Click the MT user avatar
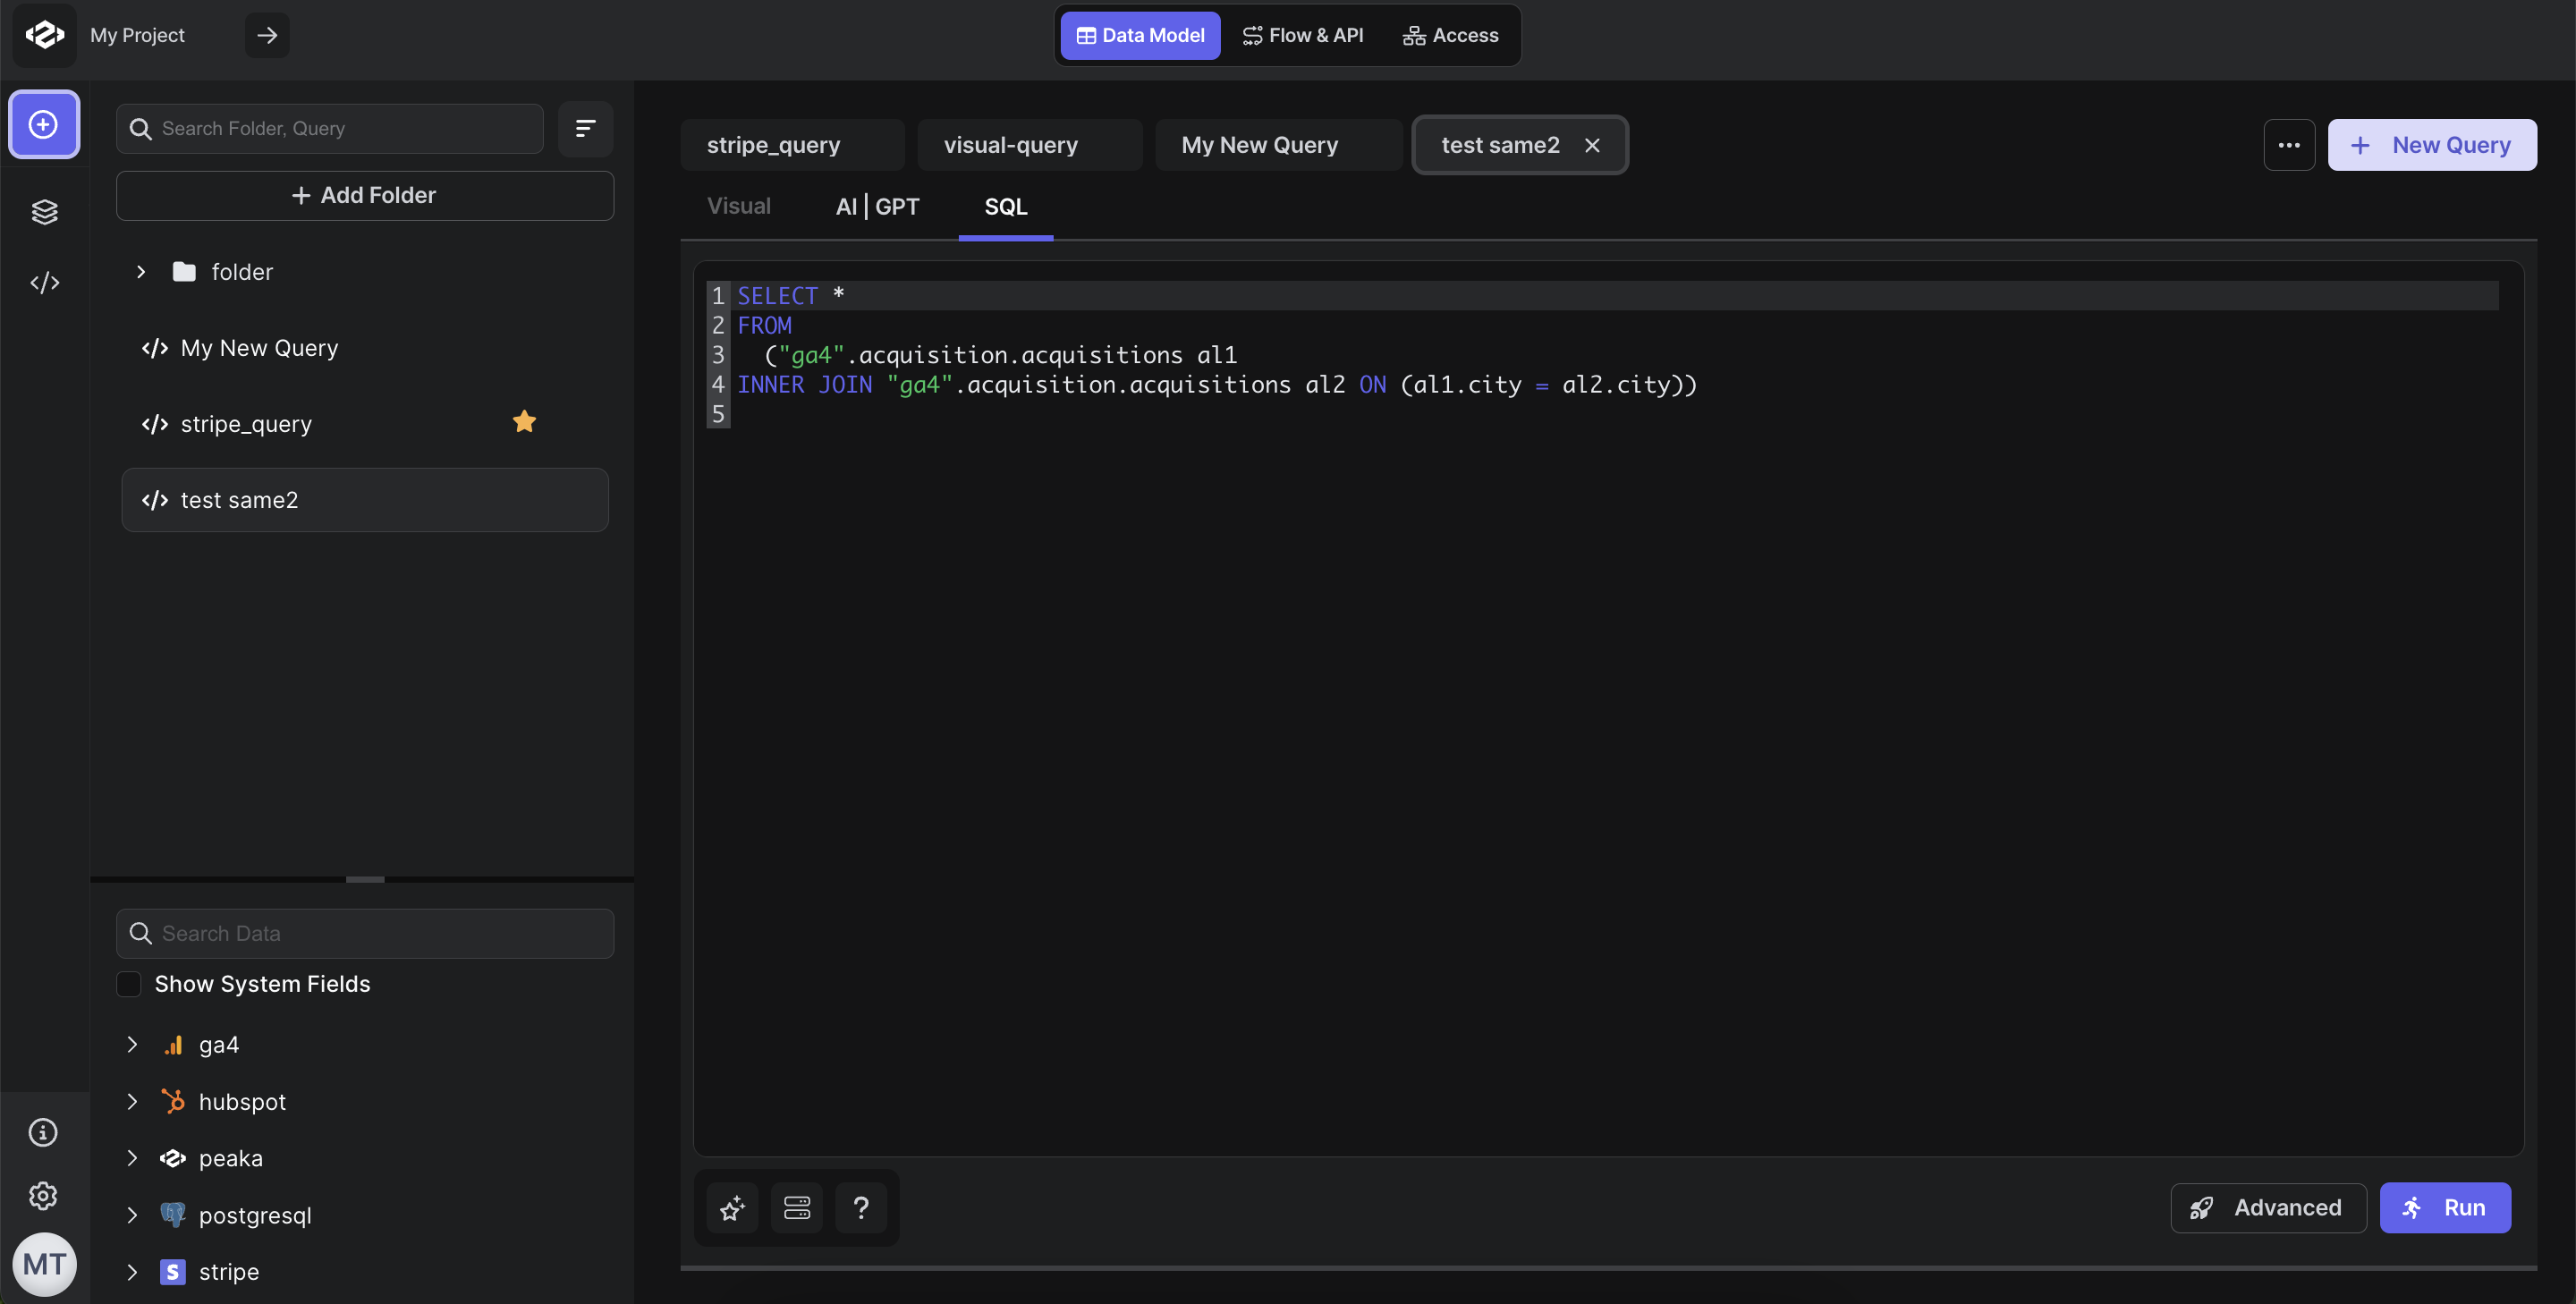The height and width of the screenshot is (1304, 2576). pyautogui.click(x=44, y=1264)
